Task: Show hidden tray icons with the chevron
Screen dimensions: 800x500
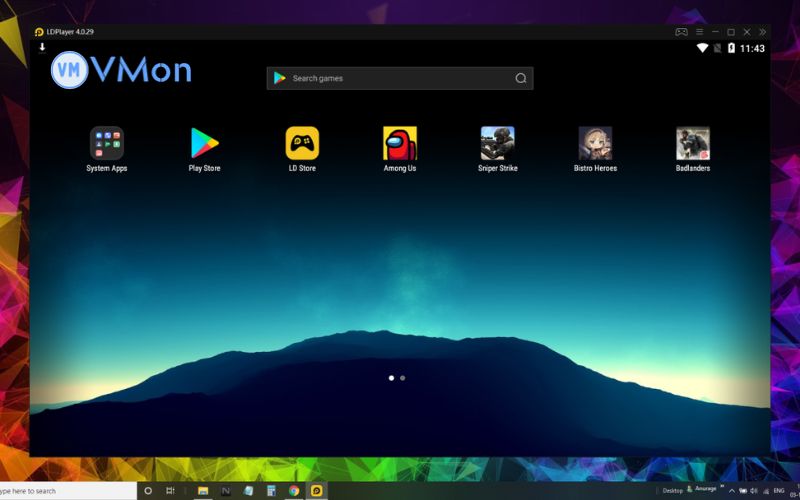Action: click(732, 491)
